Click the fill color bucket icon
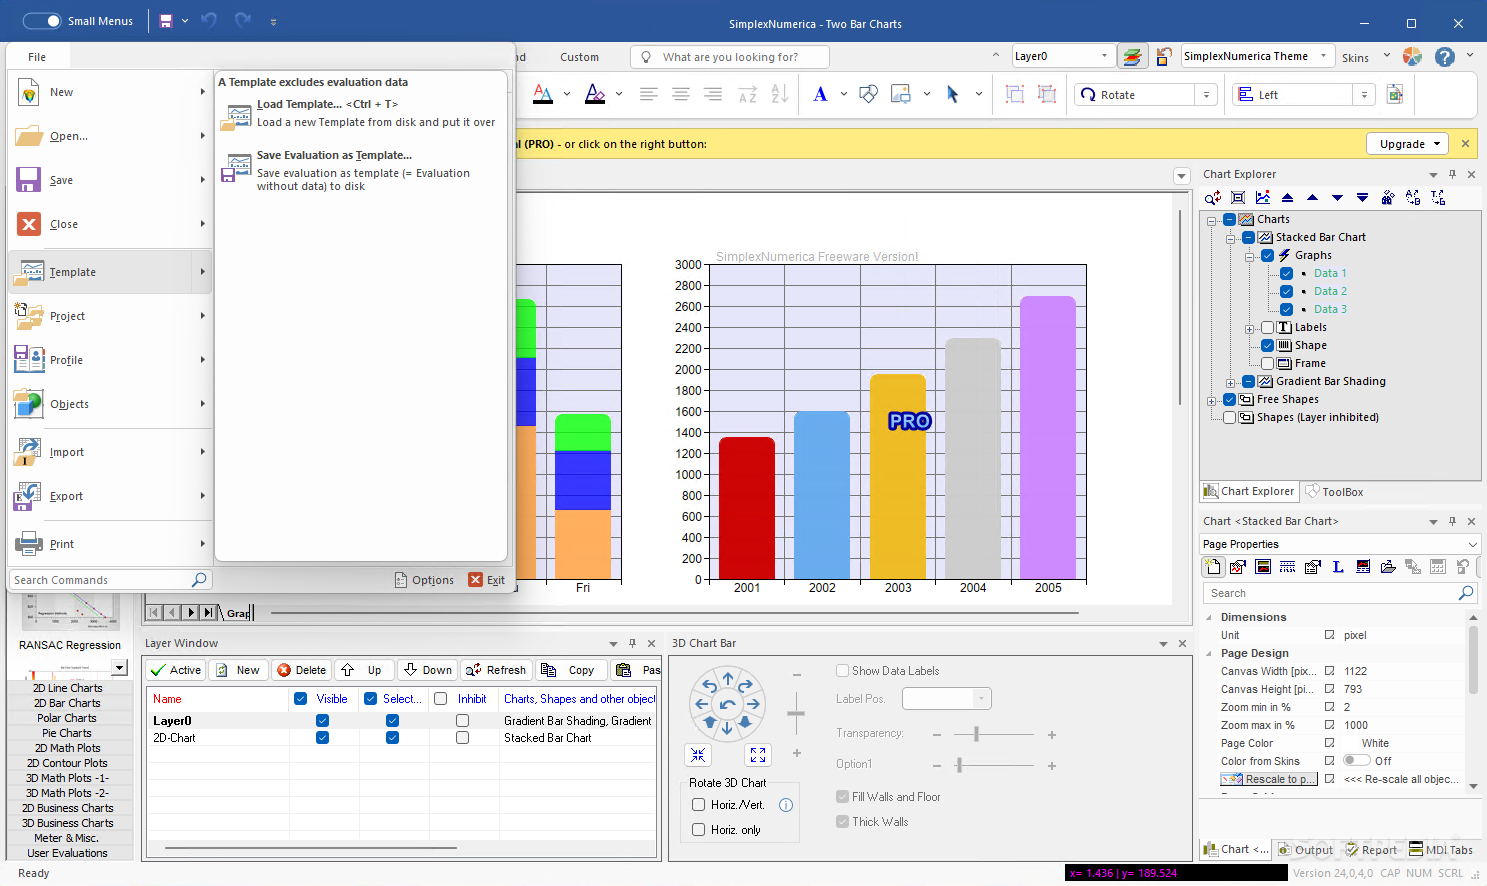The width and height of the screenshot is (1487, 886). pos(595,94)
